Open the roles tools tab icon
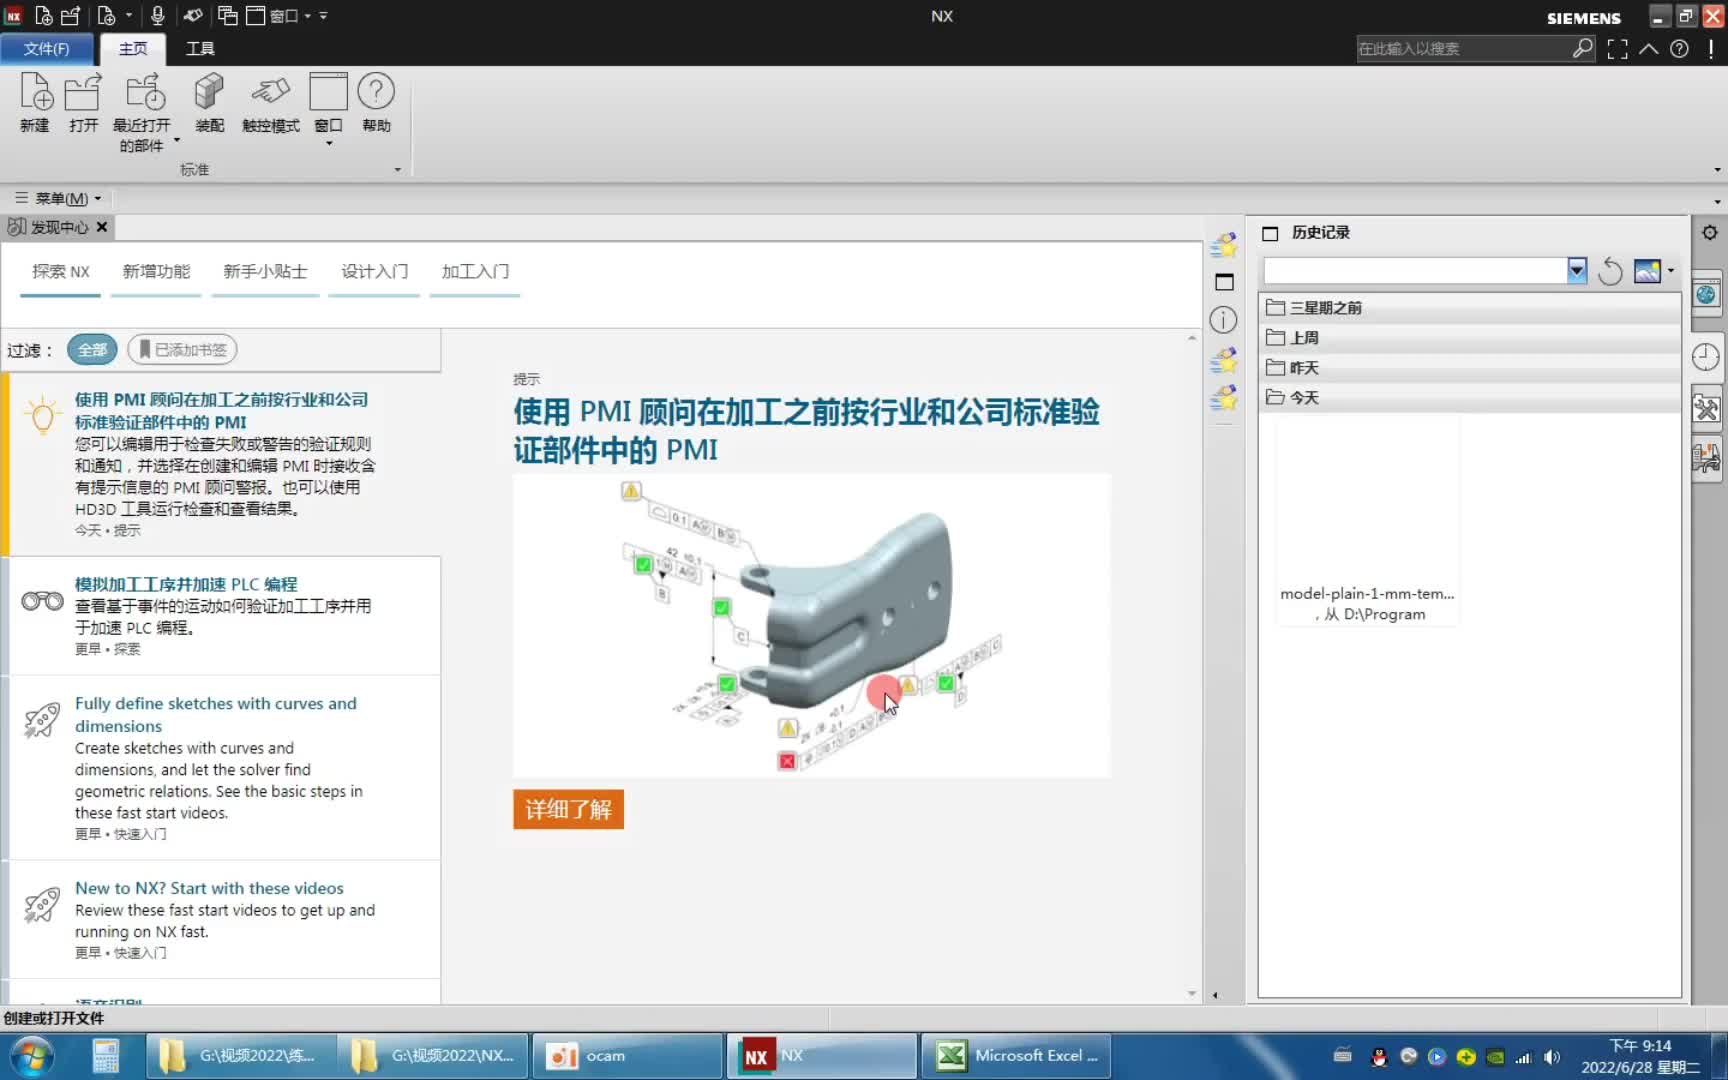1728x1080 pixels. [1706, 408]
